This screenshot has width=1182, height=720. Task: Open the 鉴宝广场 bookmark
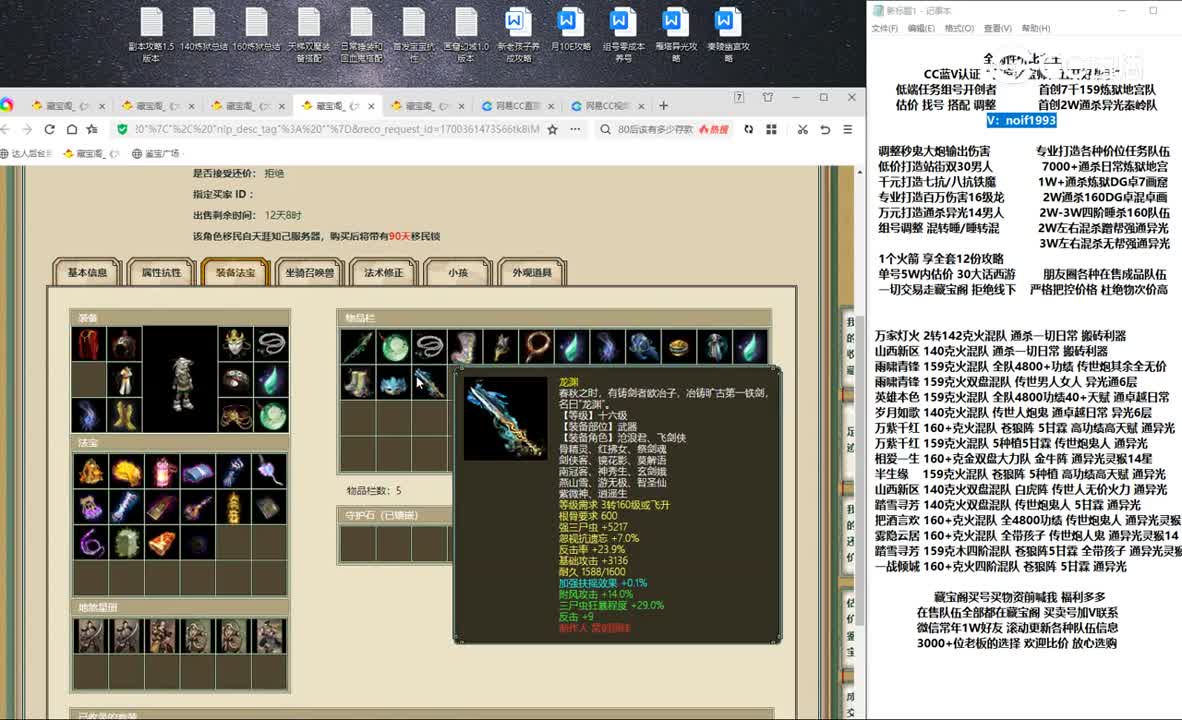click(x=156, y=154)
